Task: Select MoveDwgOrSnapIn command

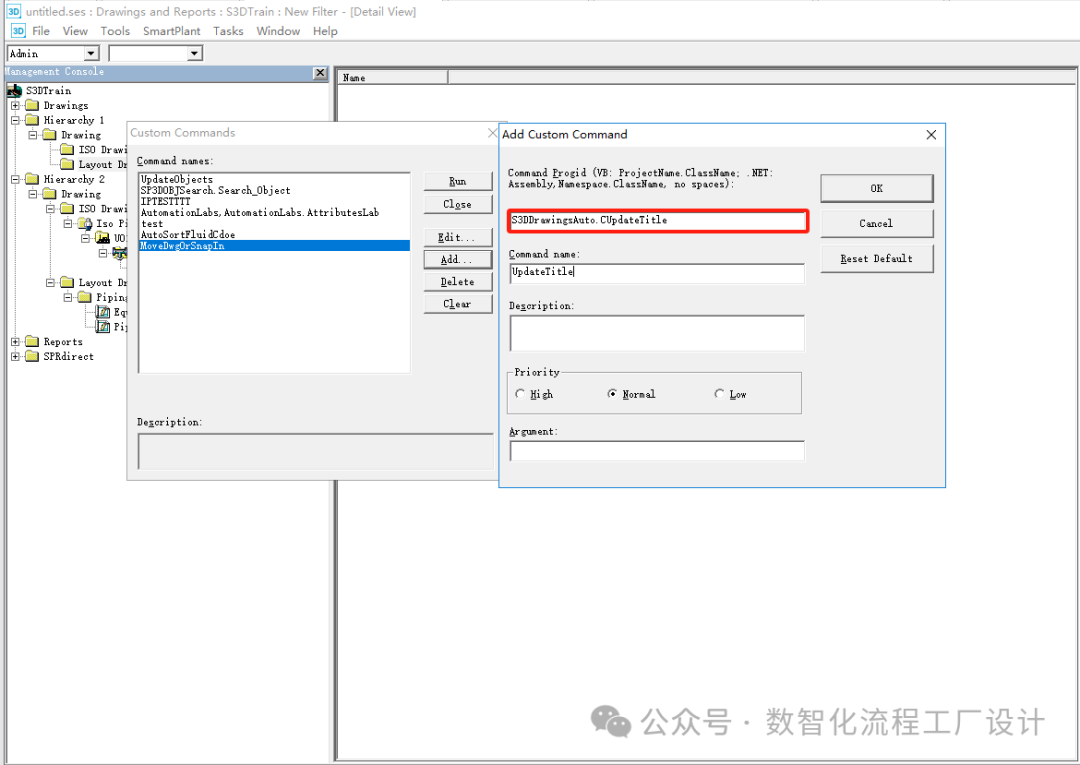Action: pos(274,245)
